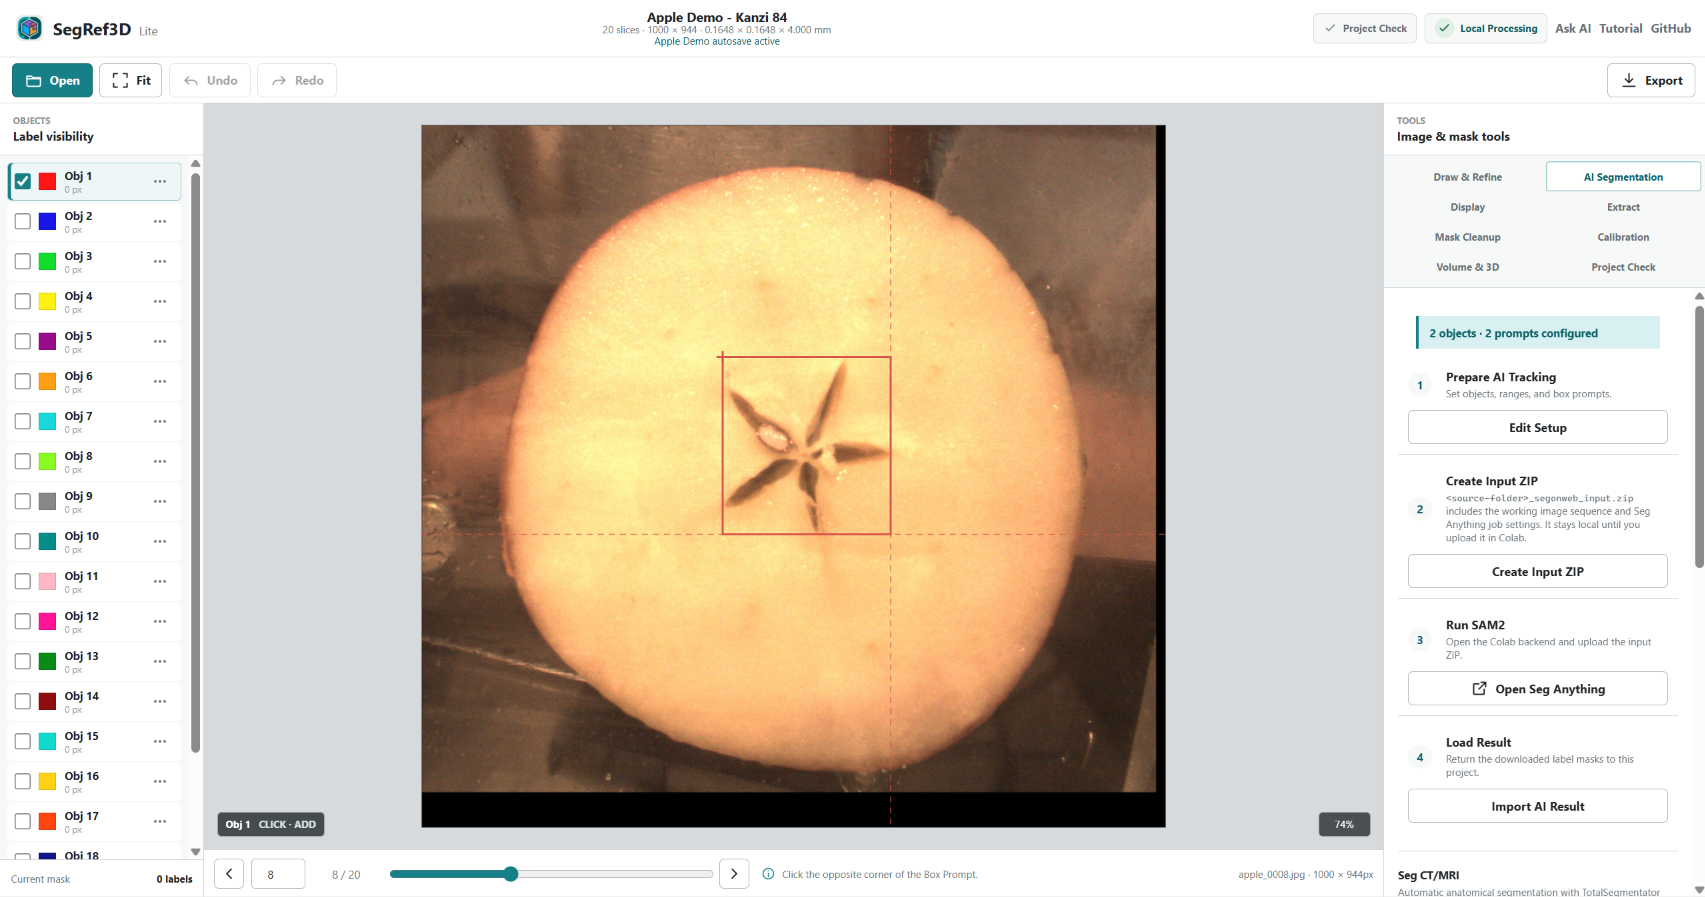The image size is (1705, 897).
Task: Click the info icon beside Box Prompt hint
Action: coord(768,874)
